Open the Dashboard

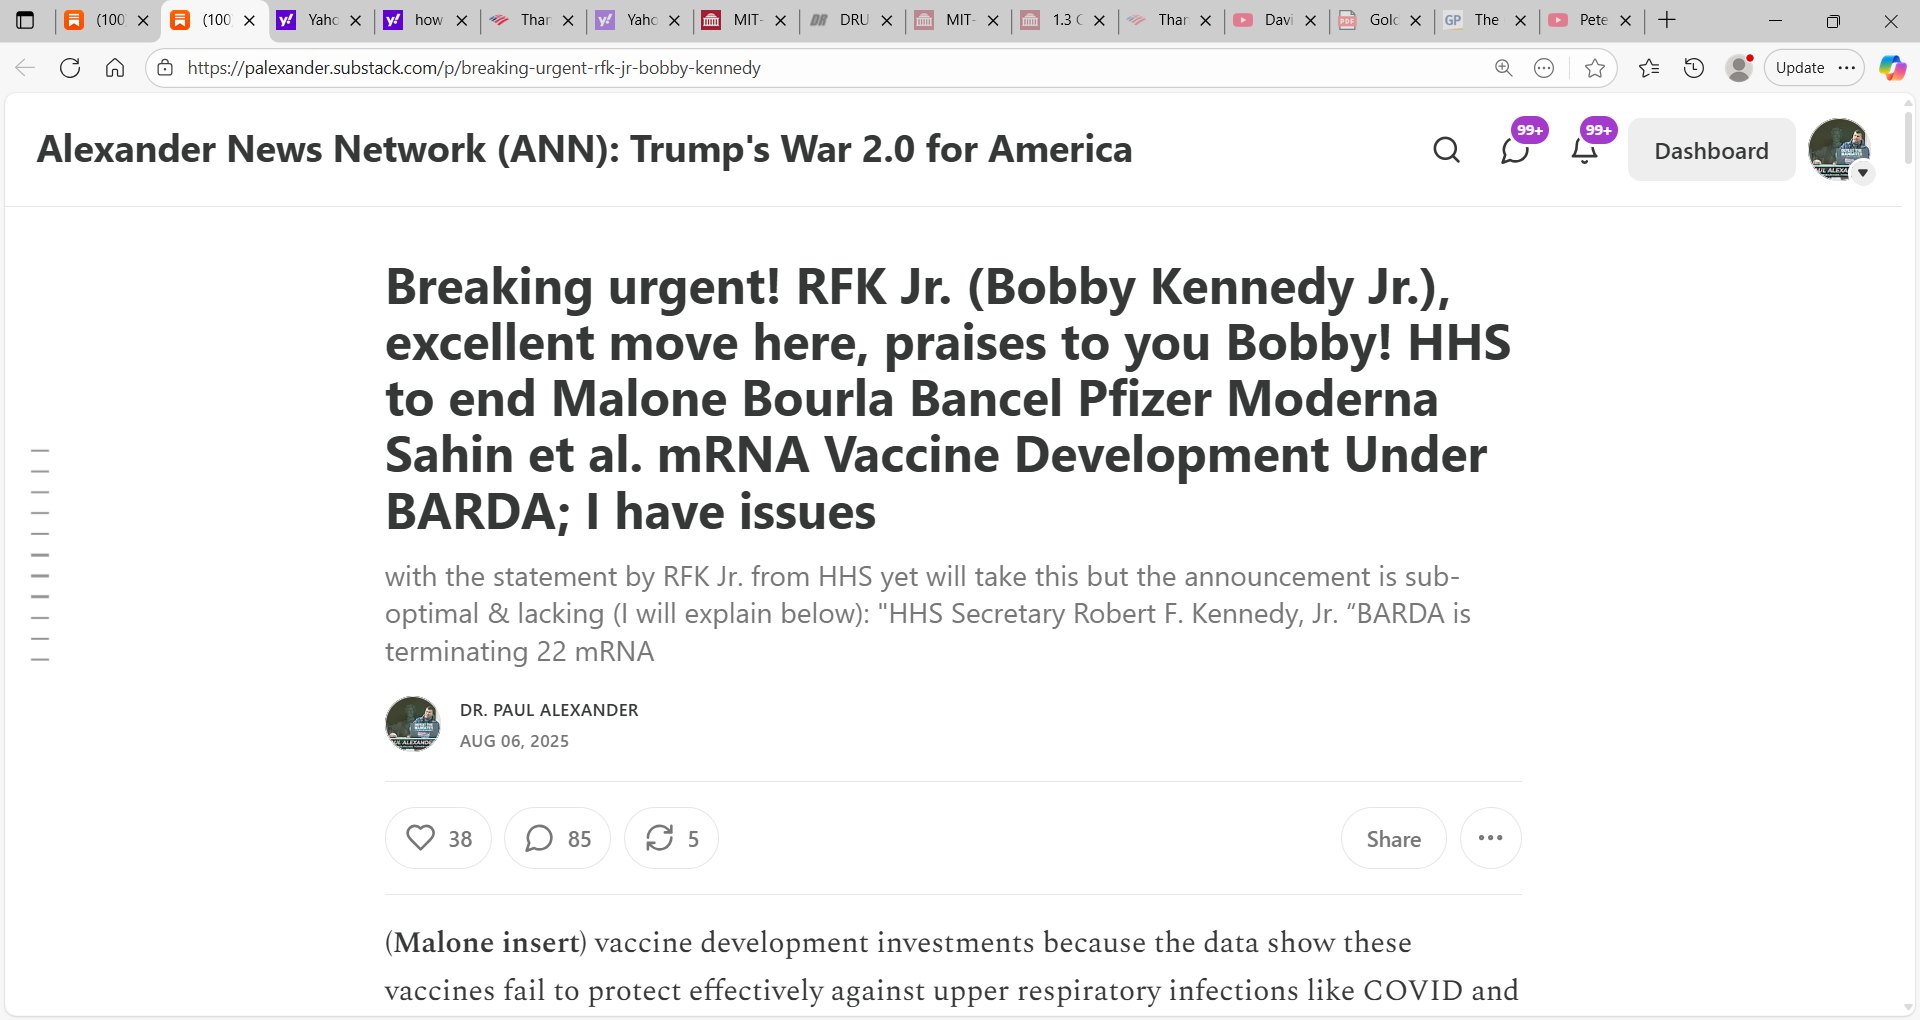(1711, 150)
